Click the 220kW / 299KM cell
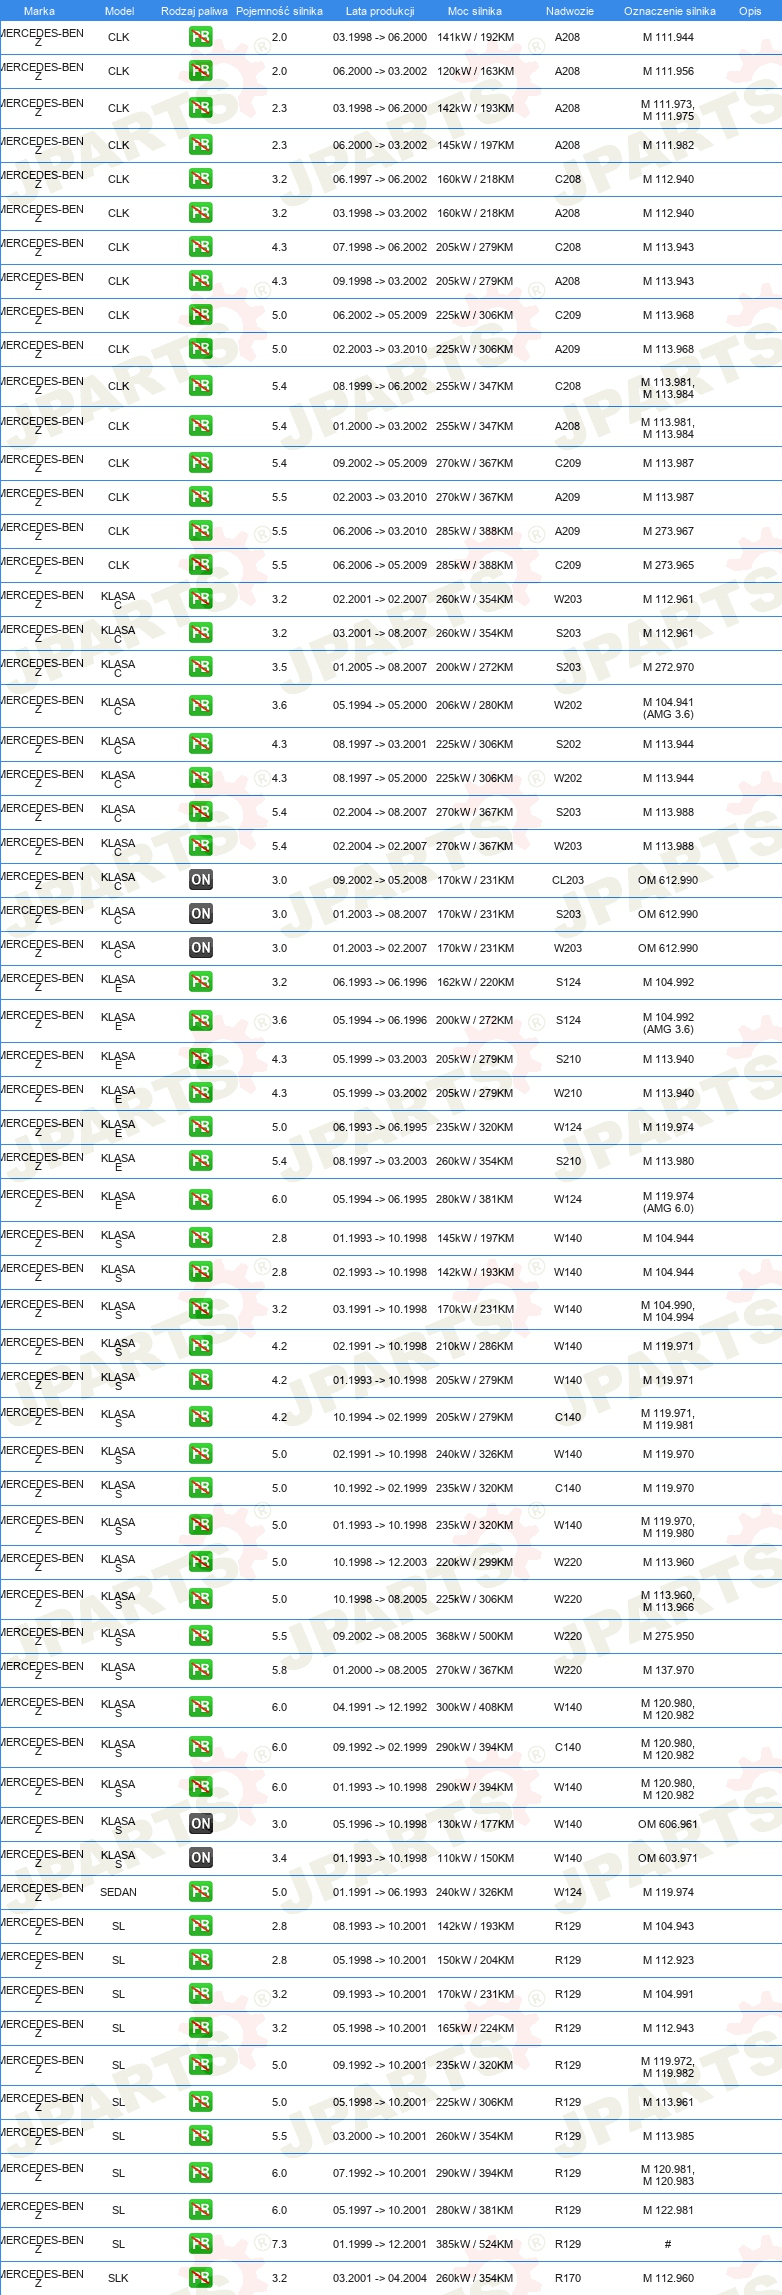 pos(475,1562)
